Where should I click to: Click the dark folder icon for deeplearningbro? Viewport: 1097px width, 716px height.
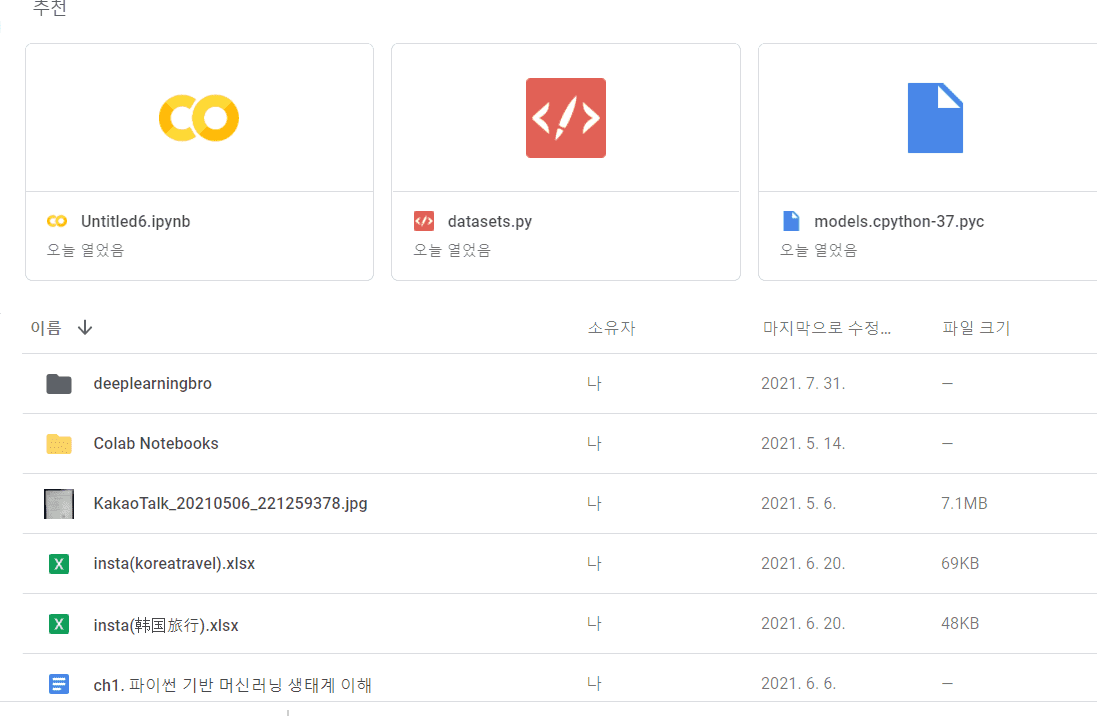click(59, 384)
